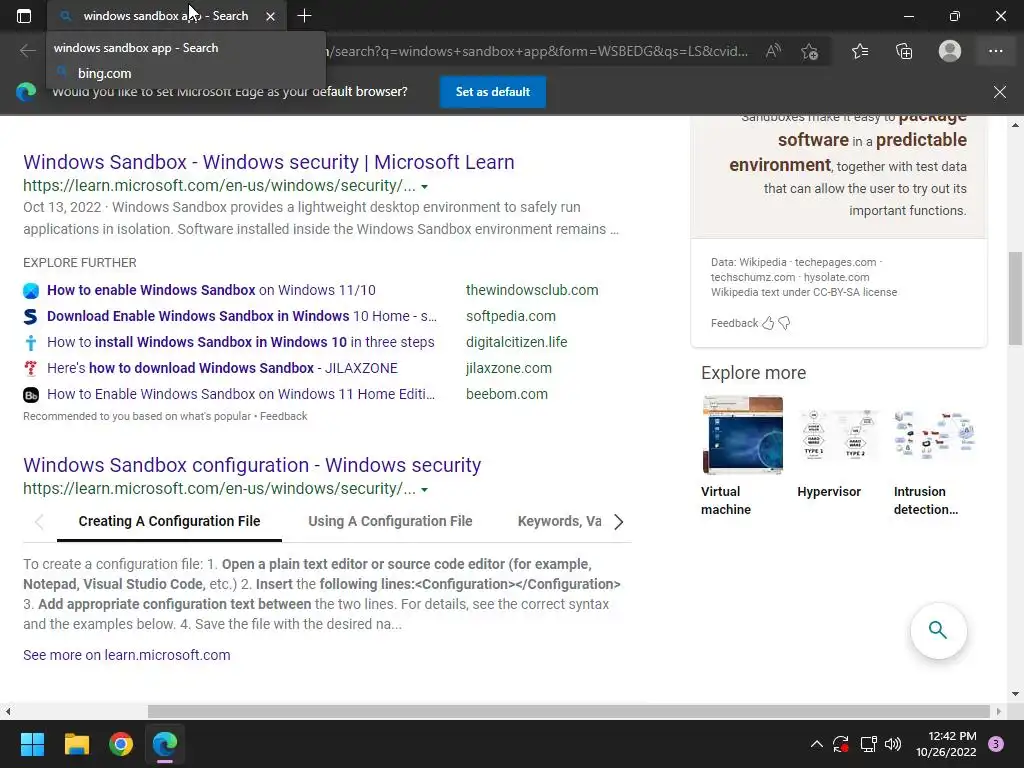The image size is (1024, 768).
Task: Click See more on learn.microsoft.com
Action: pyautogui.click(x=127, y=655)
